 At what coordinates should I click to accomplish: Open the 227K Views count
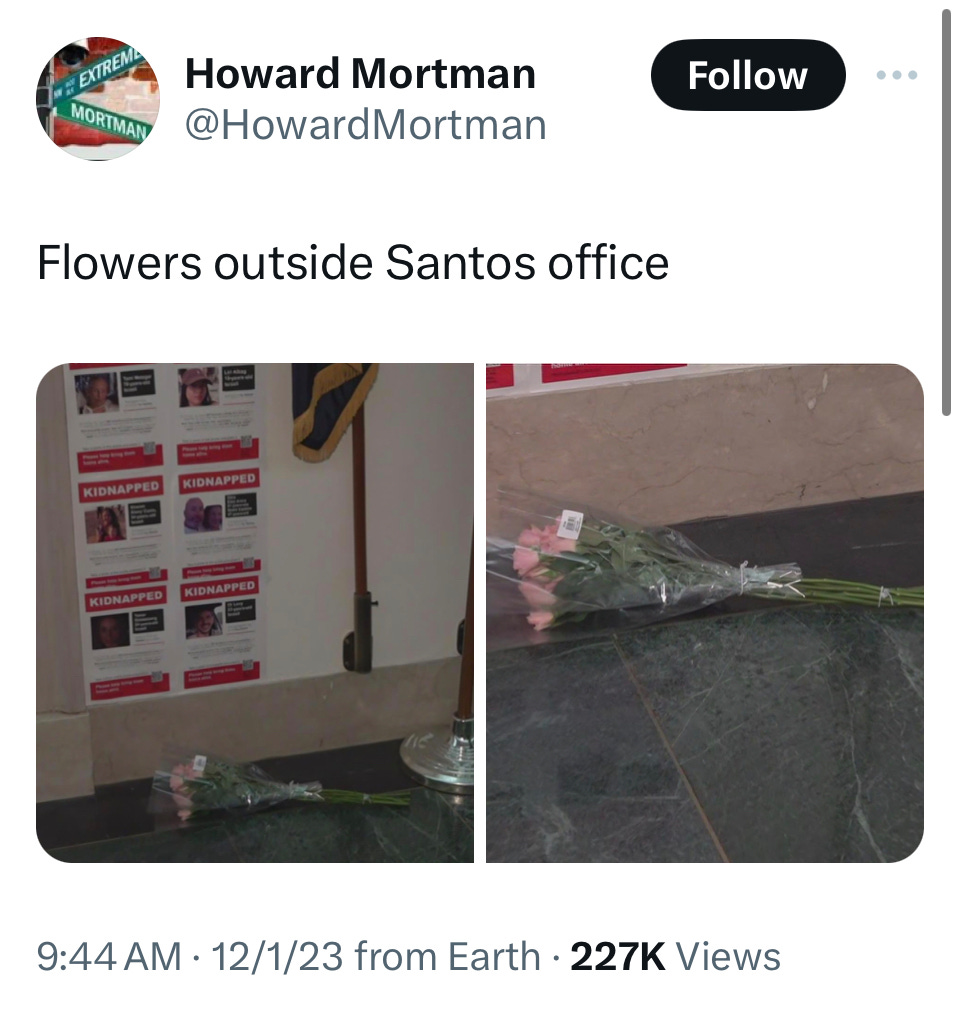[675, 956]
